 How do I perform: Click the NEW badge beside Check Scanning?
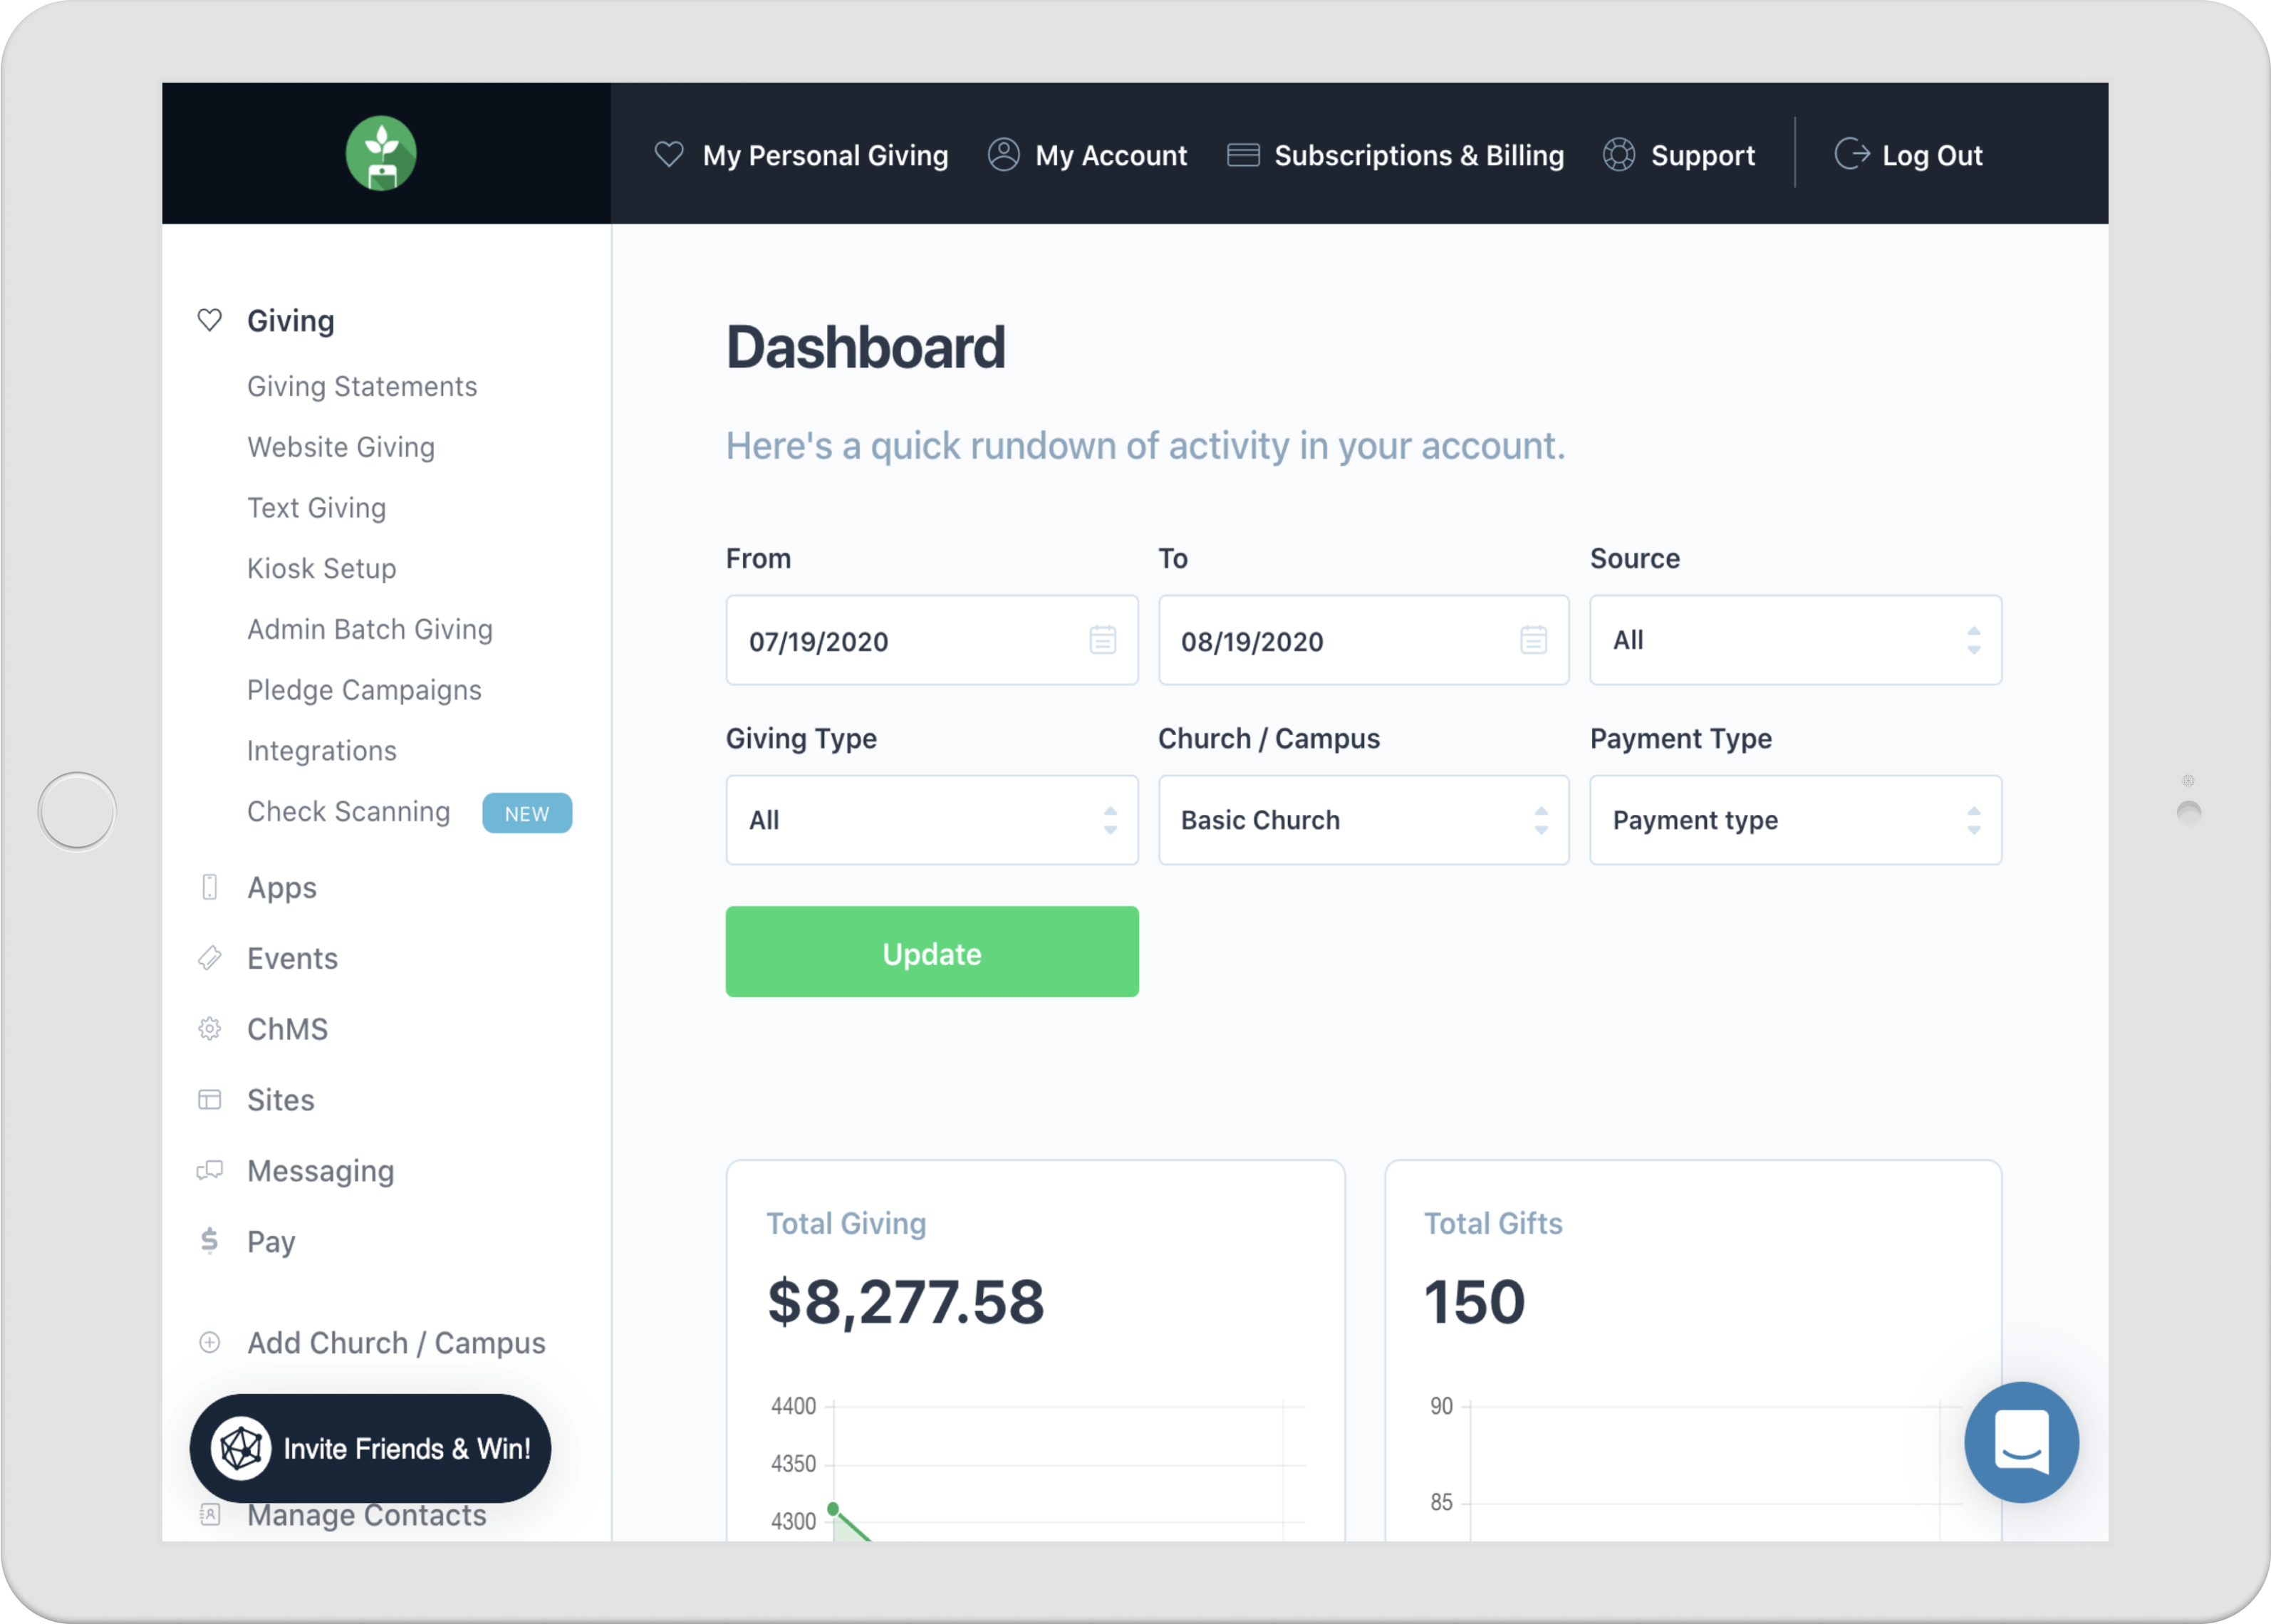click(527, 813)
